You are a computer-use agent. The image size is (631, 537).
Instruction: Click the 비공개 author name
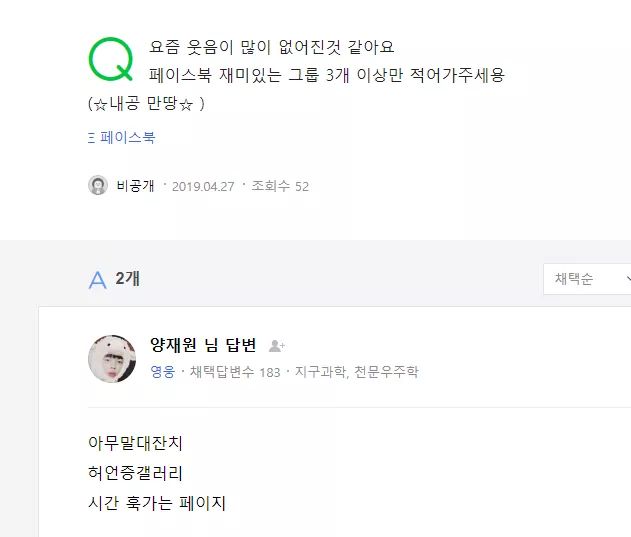coord(135,186)
